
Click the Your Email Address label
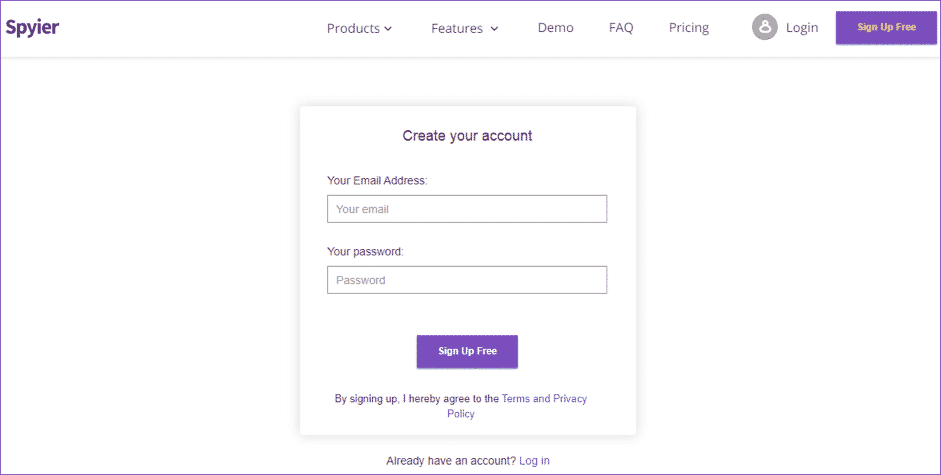coord(377,181)
